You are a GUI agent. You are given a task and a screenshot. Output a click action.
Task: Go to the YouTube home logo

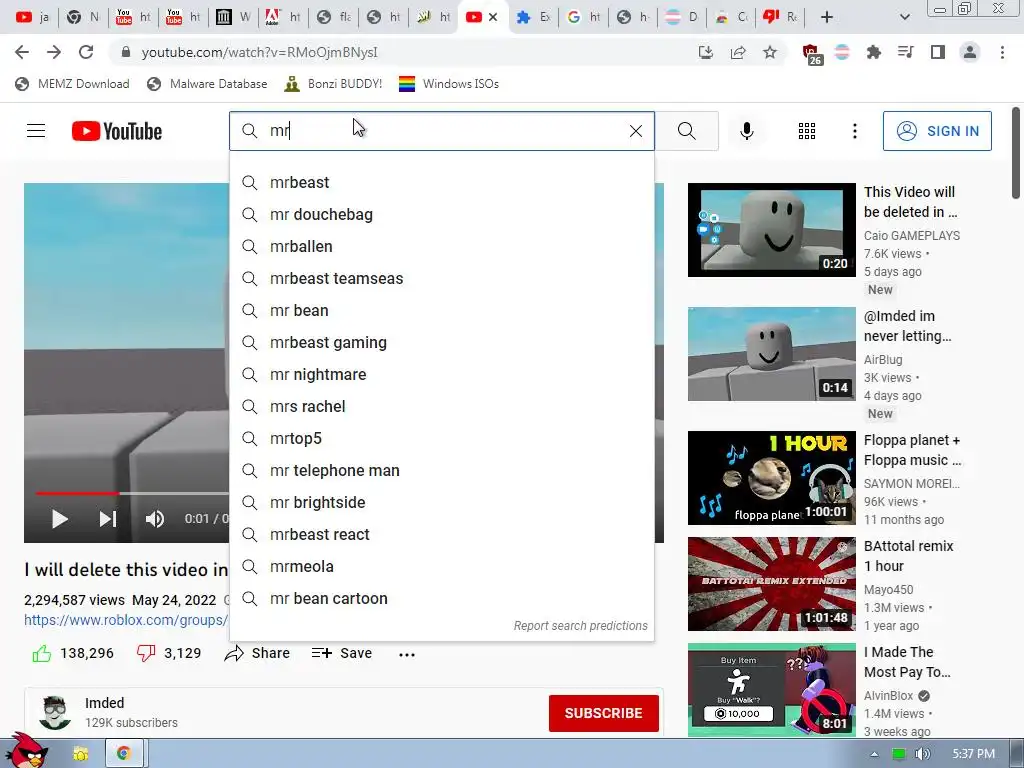[117, 131]
